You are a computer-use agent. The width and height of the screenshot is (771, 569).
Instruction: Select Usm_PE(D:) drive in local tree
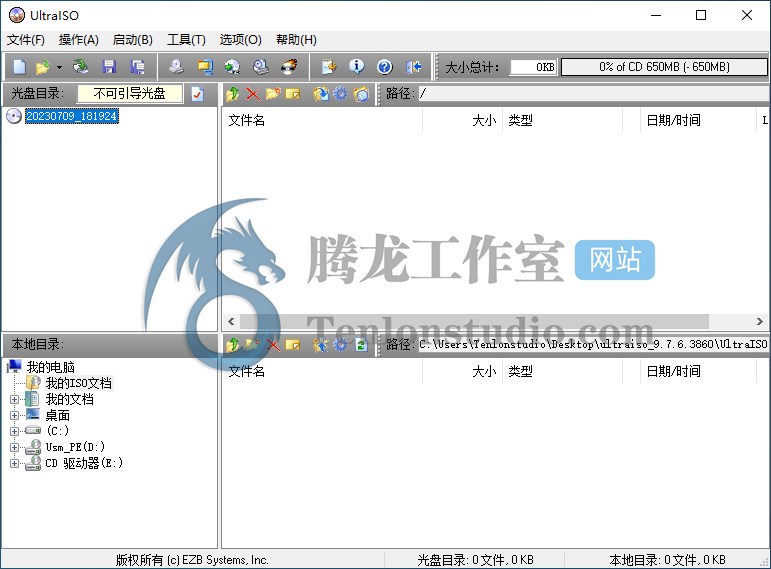pos(75,447)
